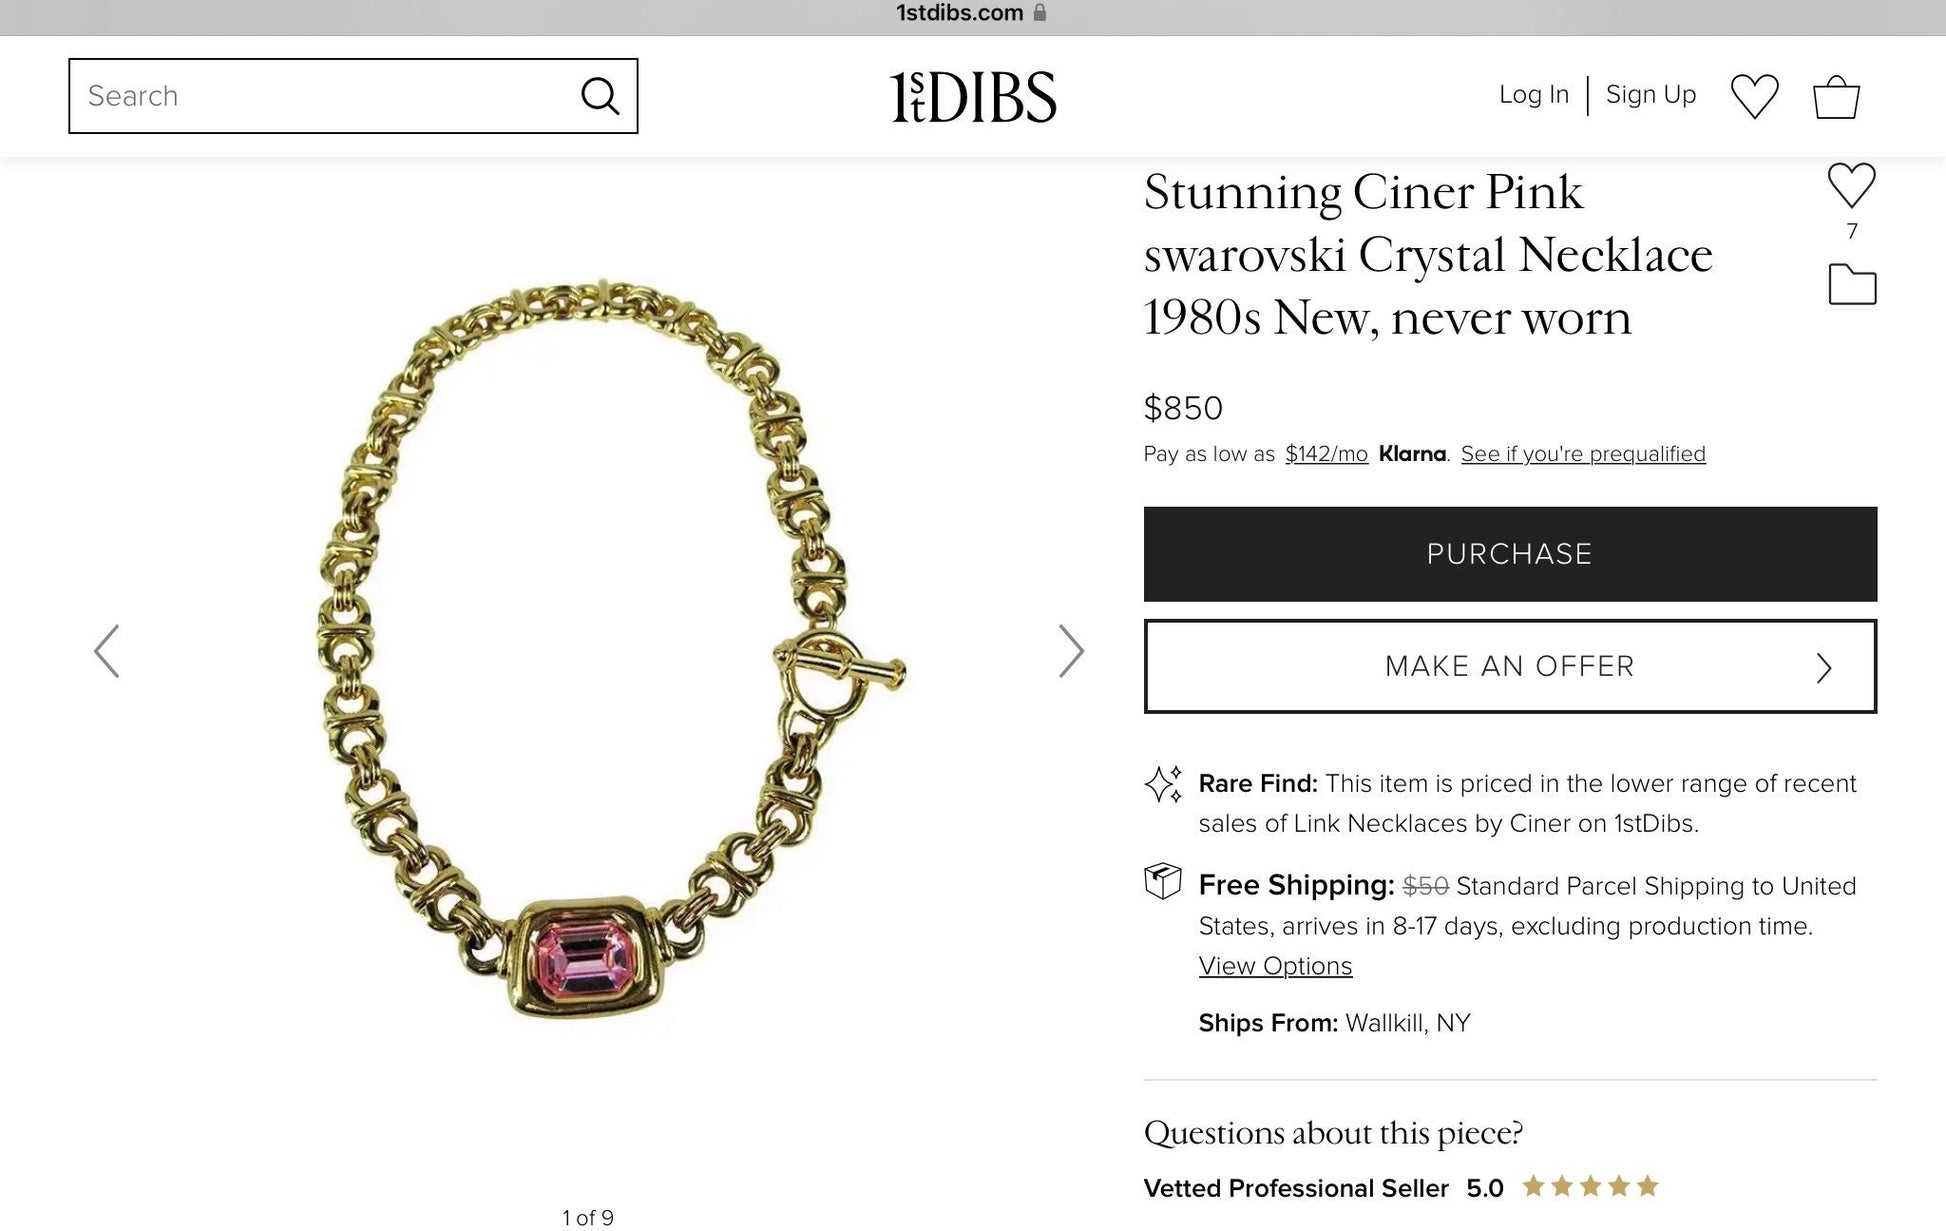Open favorites heart icon in header
This screenshot has height=1231, width=1946.
(x=1754, y=97)
